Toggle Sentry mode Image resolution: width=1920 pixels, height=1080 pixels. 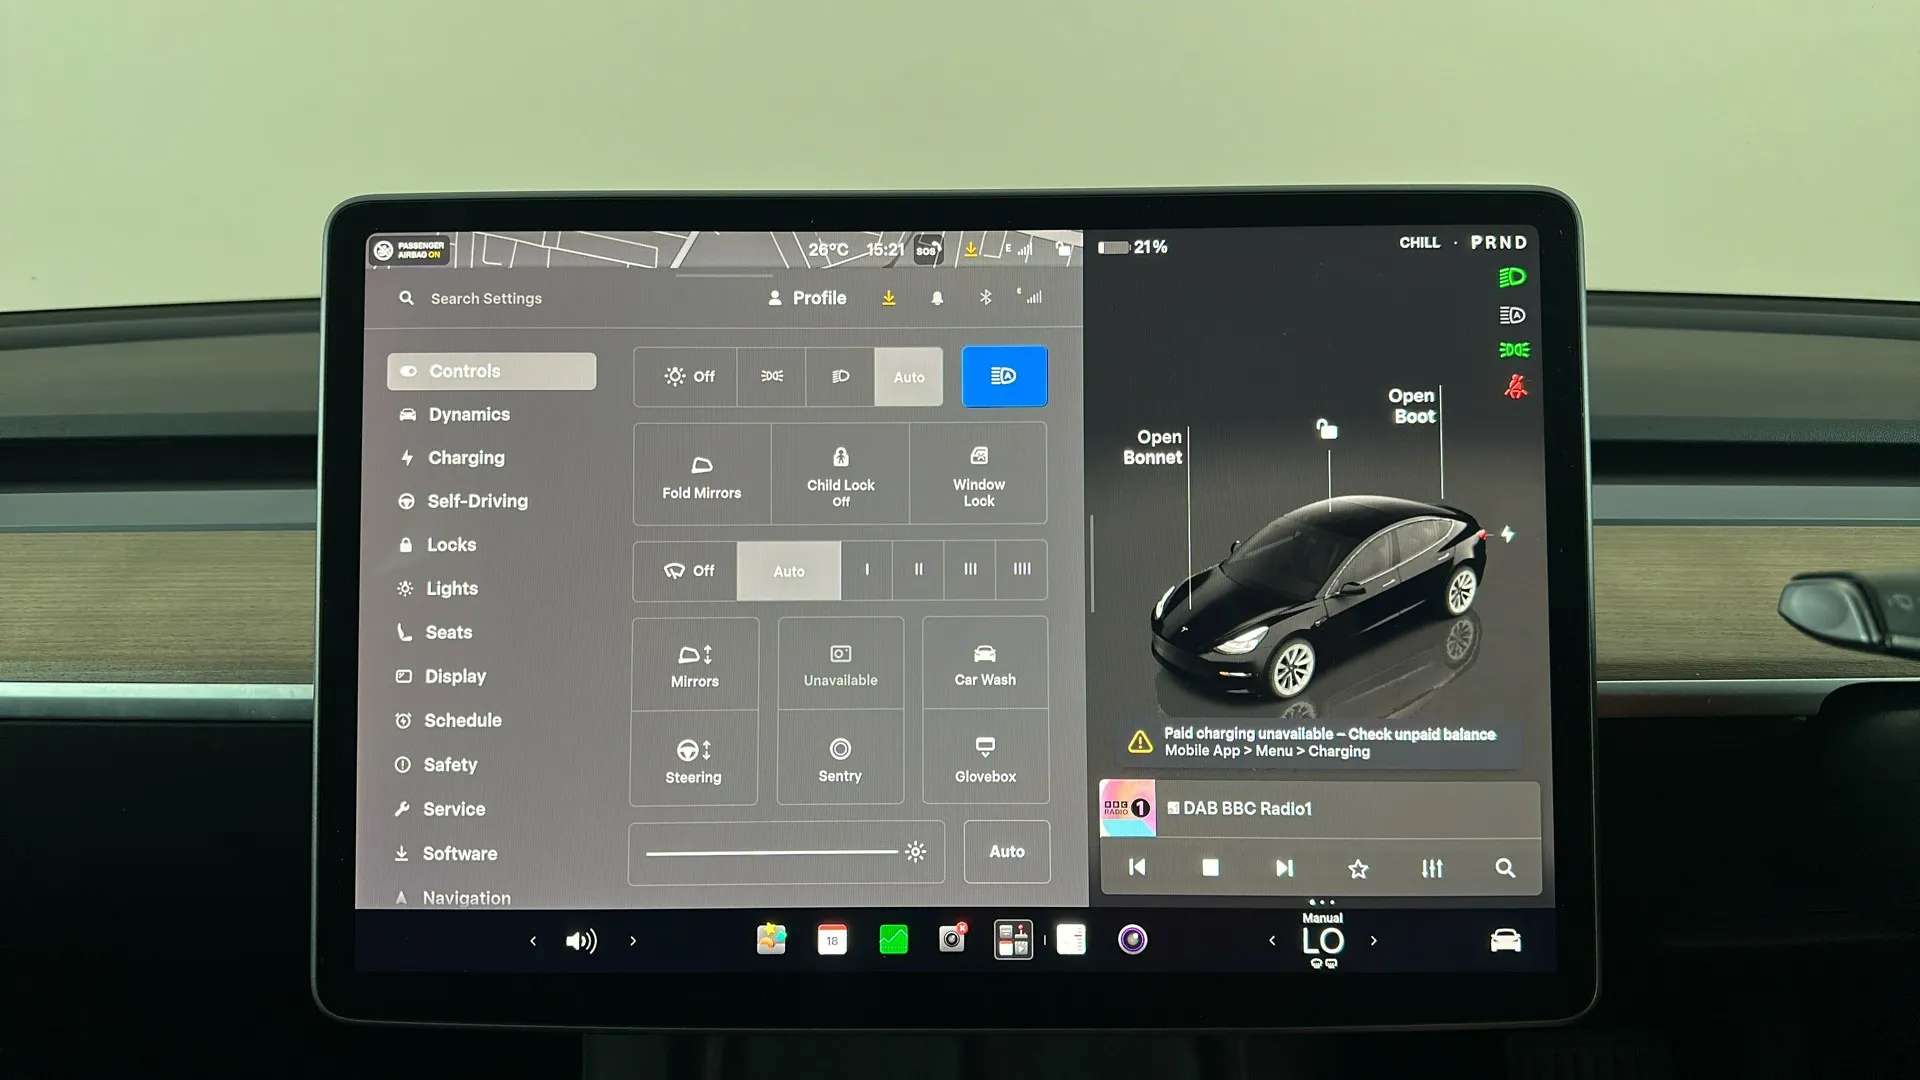point(840,759)
